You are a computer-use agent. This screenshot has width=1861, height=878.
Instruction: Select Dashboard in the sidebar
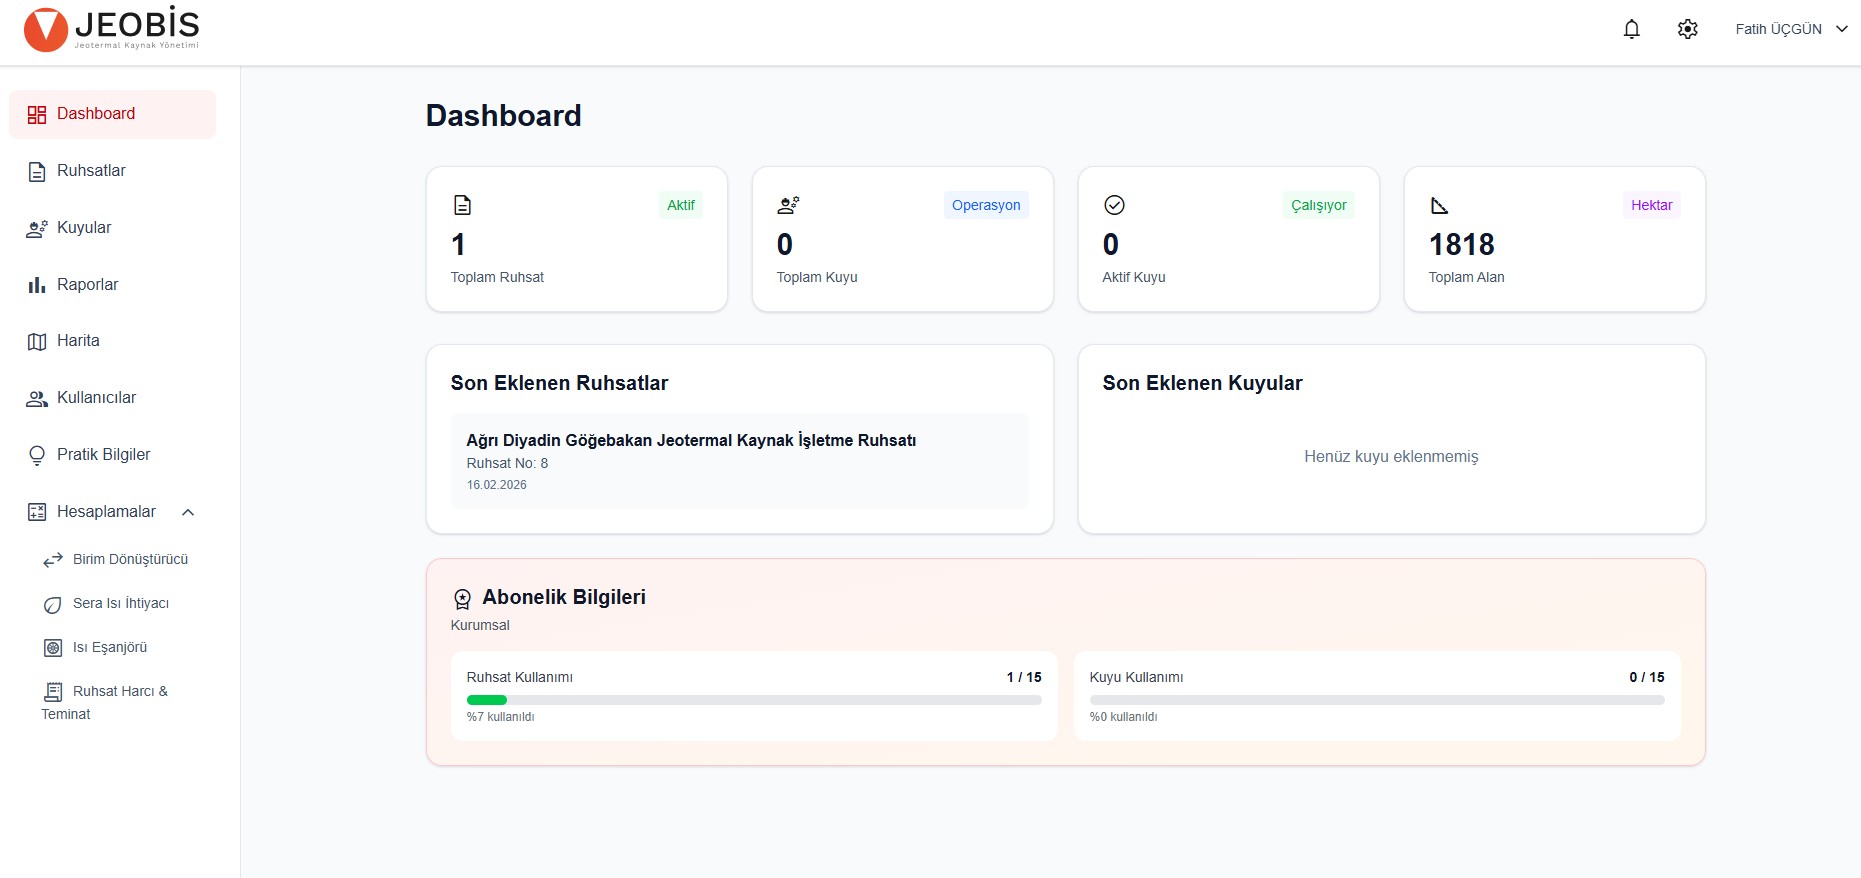(x=112, y=114)
